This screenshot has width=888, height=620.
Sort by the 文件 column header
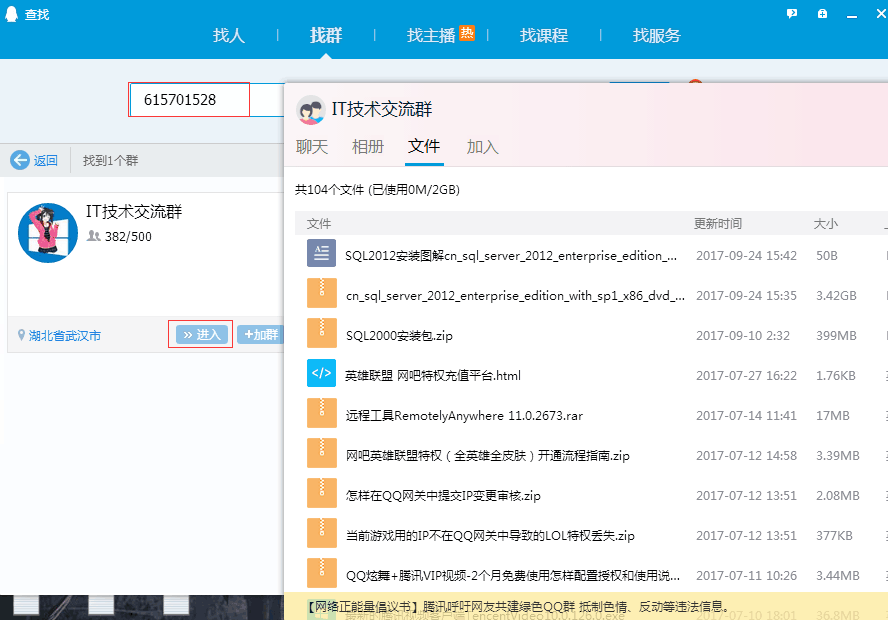point(318,224)
